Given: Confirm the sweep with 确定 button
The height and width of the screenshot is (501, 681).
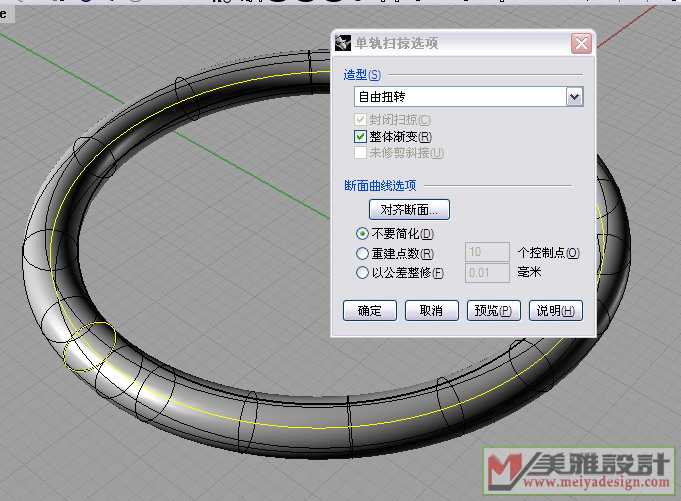Looking at the screenshot, I should coord(370,310).
